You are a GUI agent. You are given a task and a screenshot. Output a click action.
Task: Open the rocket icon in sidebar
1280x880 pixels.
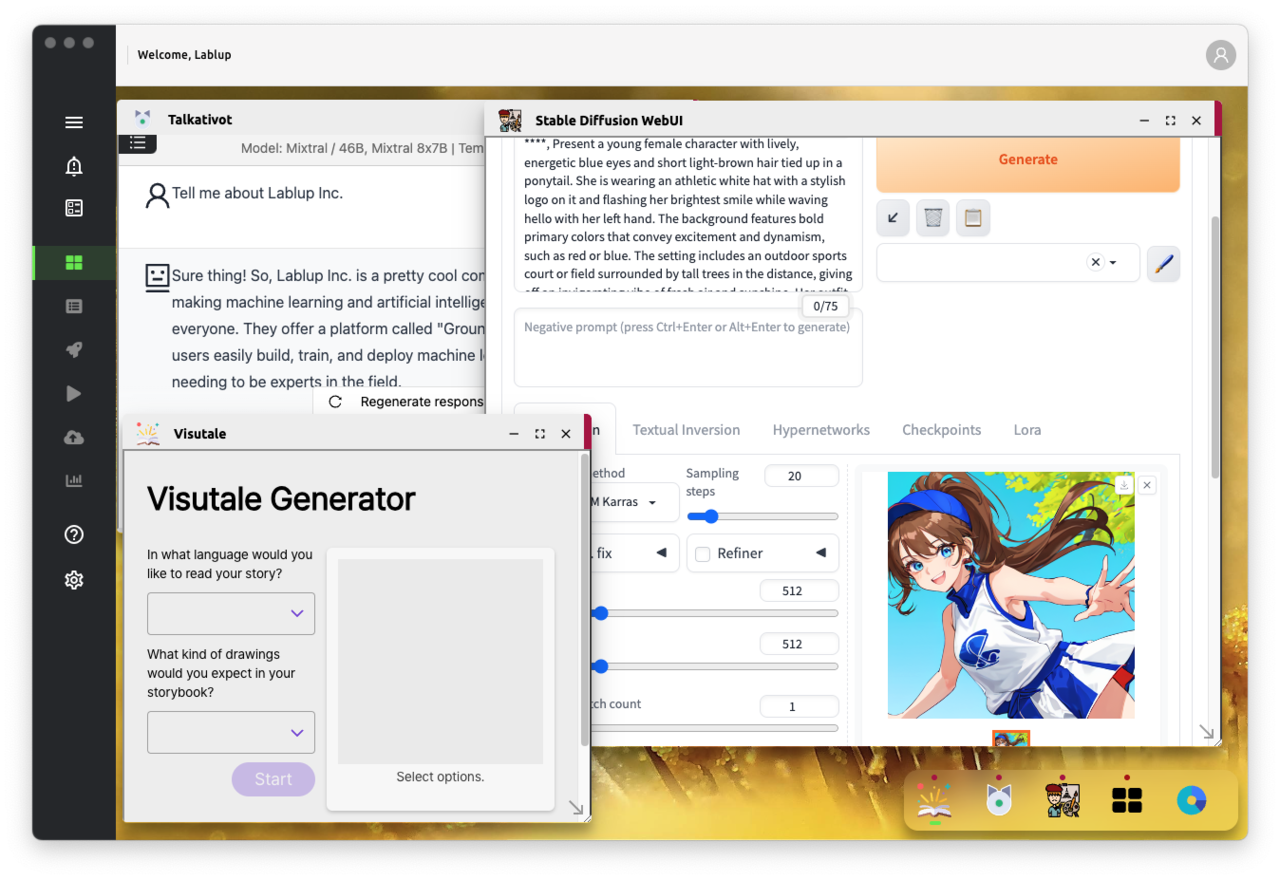74,350
